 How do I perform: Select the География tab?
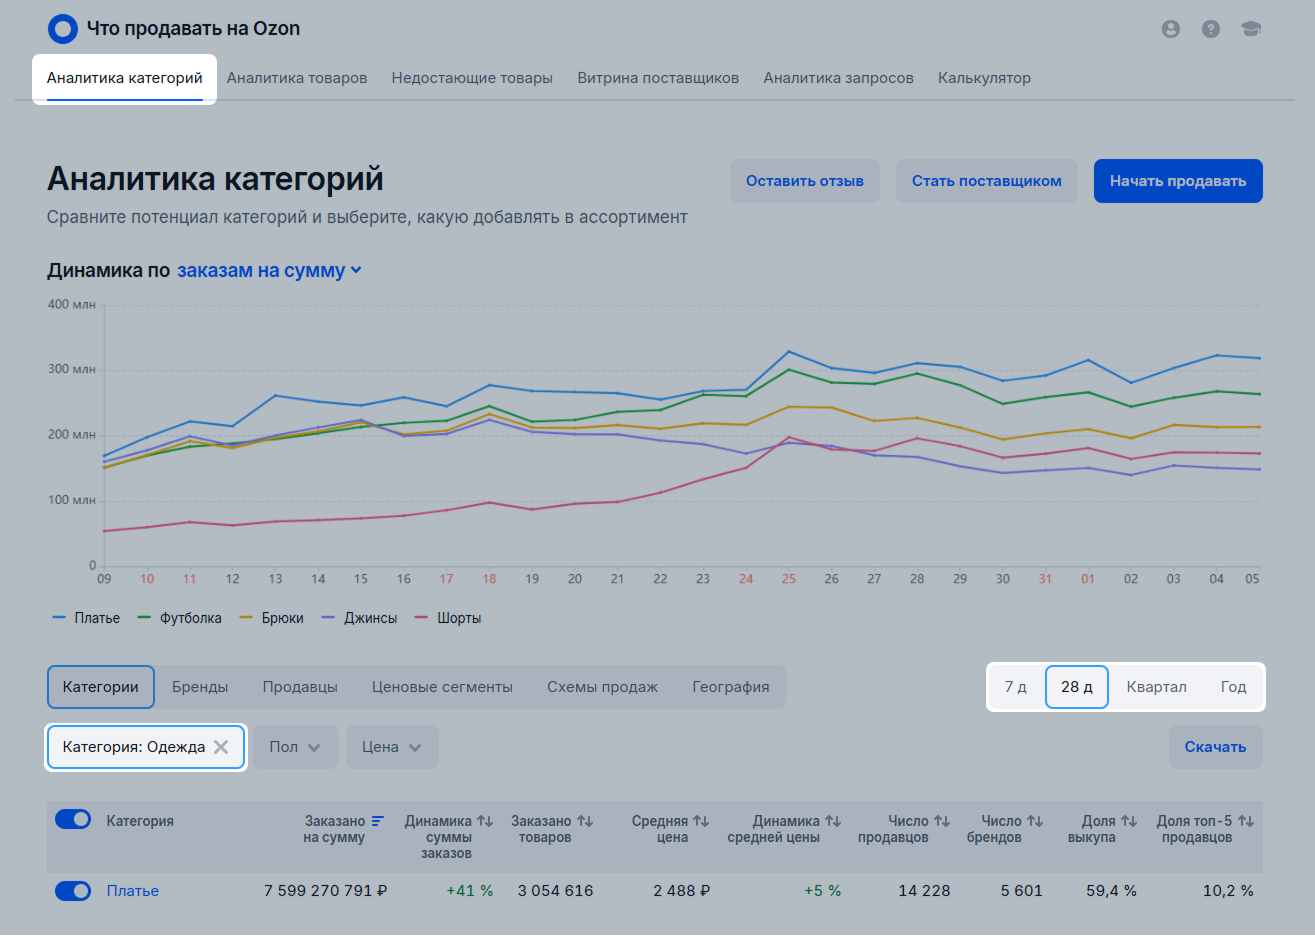(731, 687)
